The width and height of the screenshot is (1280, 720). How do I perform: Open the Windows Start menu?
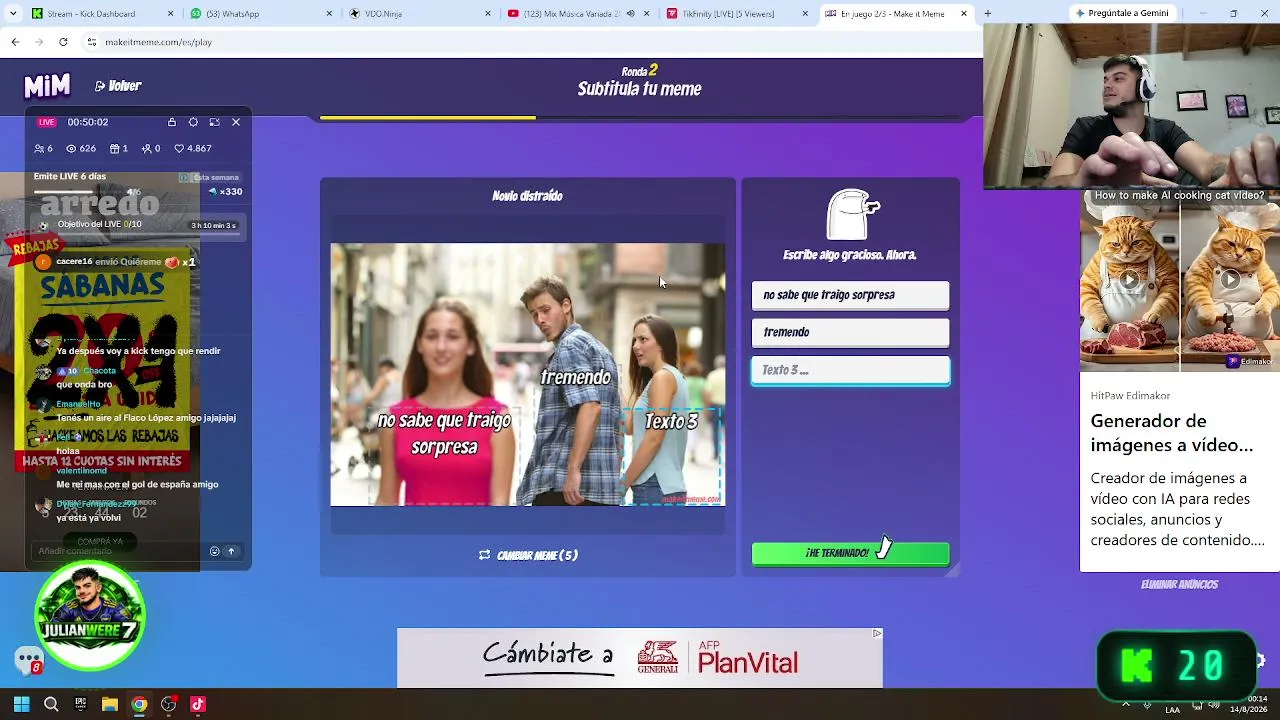[x=21, y=704]
